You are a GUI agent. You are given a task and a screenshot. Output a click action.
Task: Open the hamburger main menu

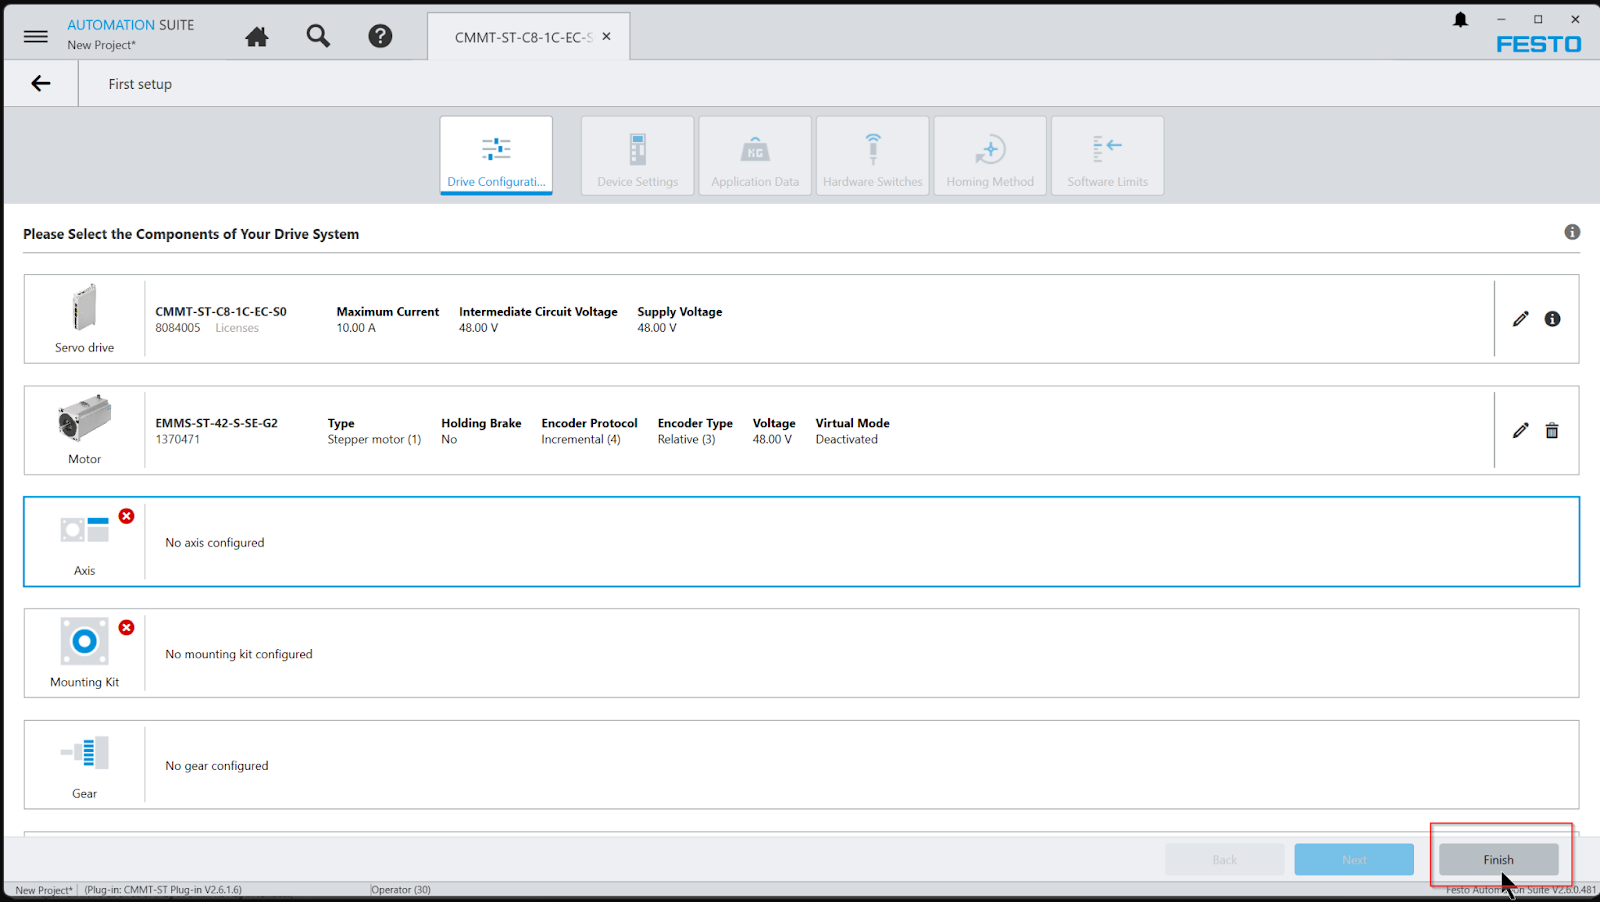(x=36, y=36)
